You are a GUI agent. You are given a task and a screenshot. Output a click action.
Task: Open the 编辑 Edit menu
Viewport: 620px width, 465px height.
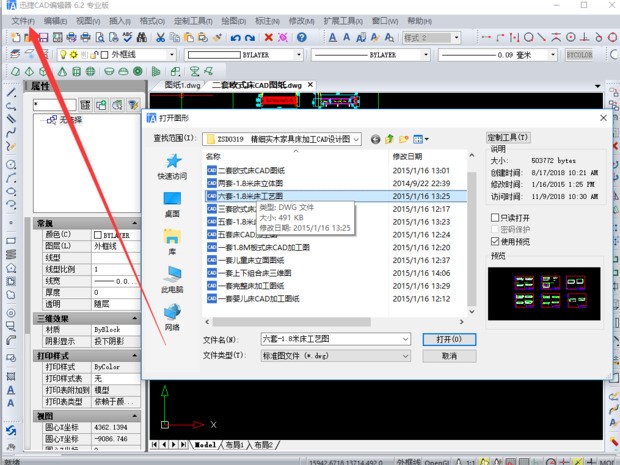click(x=55, y=21)
